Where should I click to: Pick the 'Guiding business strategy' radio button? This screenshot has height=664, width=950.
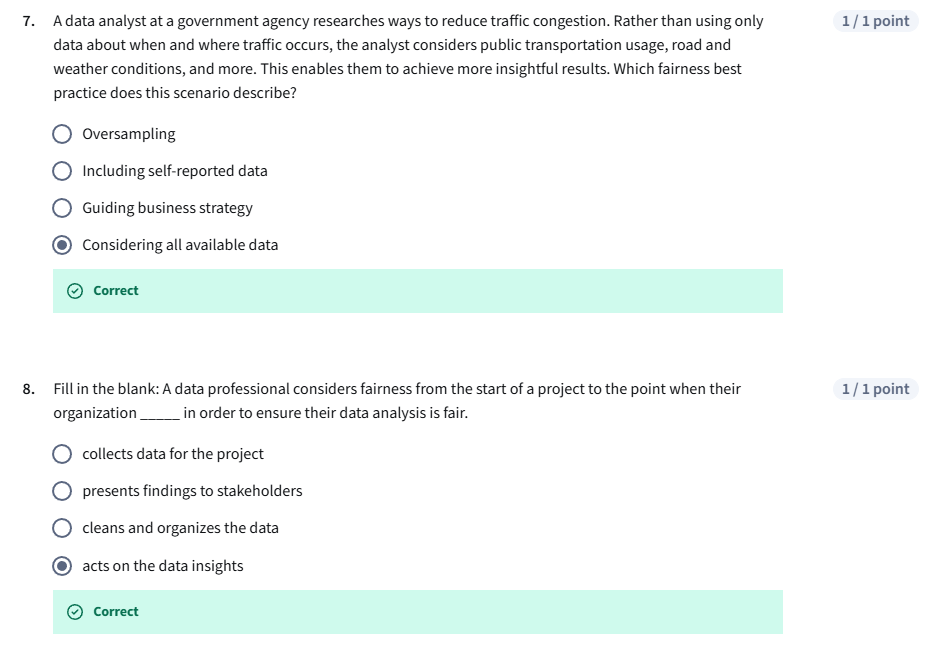[x=62, y=208]
